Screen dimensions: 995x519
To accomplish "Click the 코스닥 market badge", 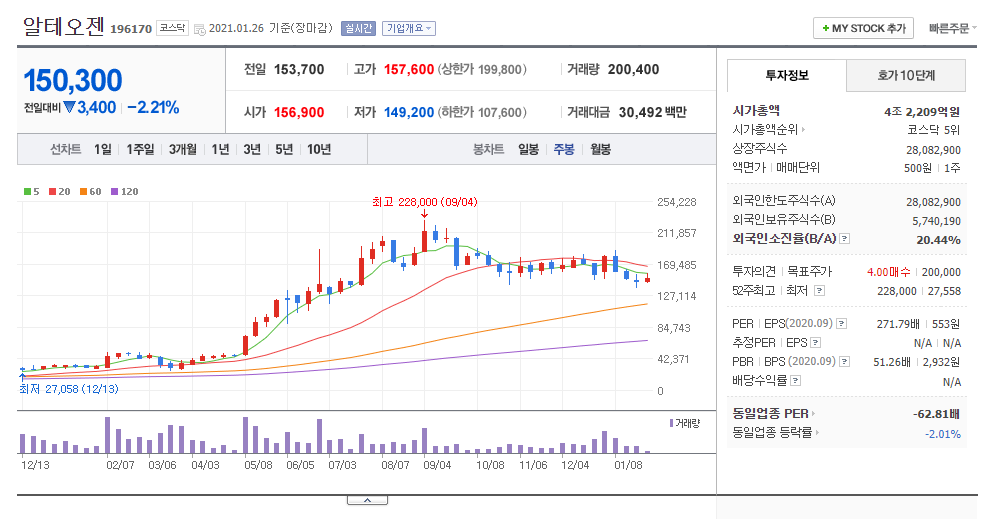I will 172,28.
